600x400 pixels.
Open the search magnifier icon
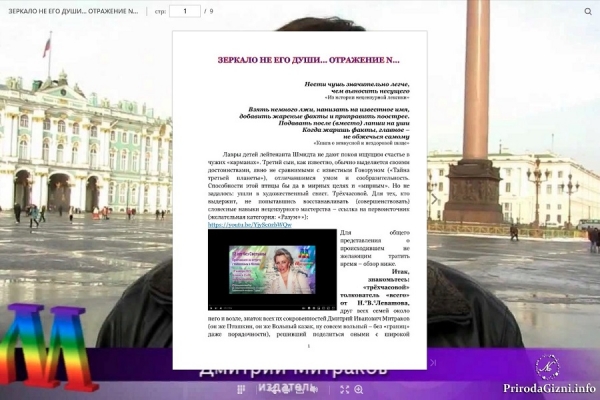[588, 11]
